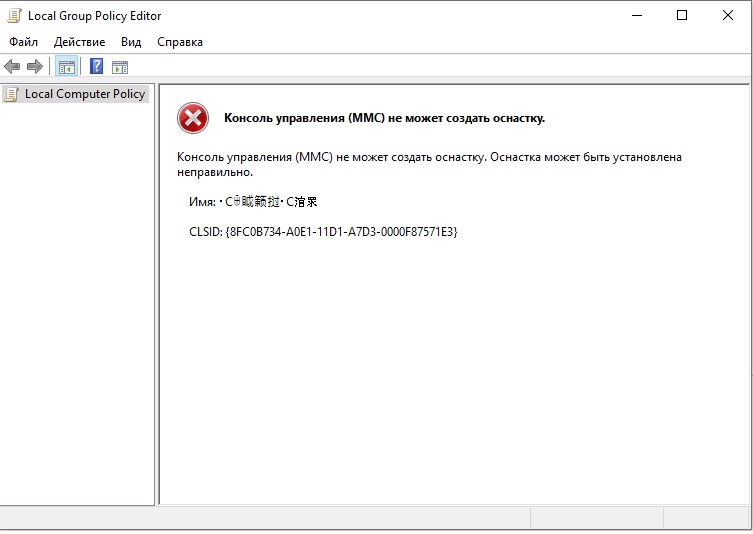Image resolution: width=753 pixels, height=534 pixels.
Task: Click the red error X icon
Action: click(193, 118)
